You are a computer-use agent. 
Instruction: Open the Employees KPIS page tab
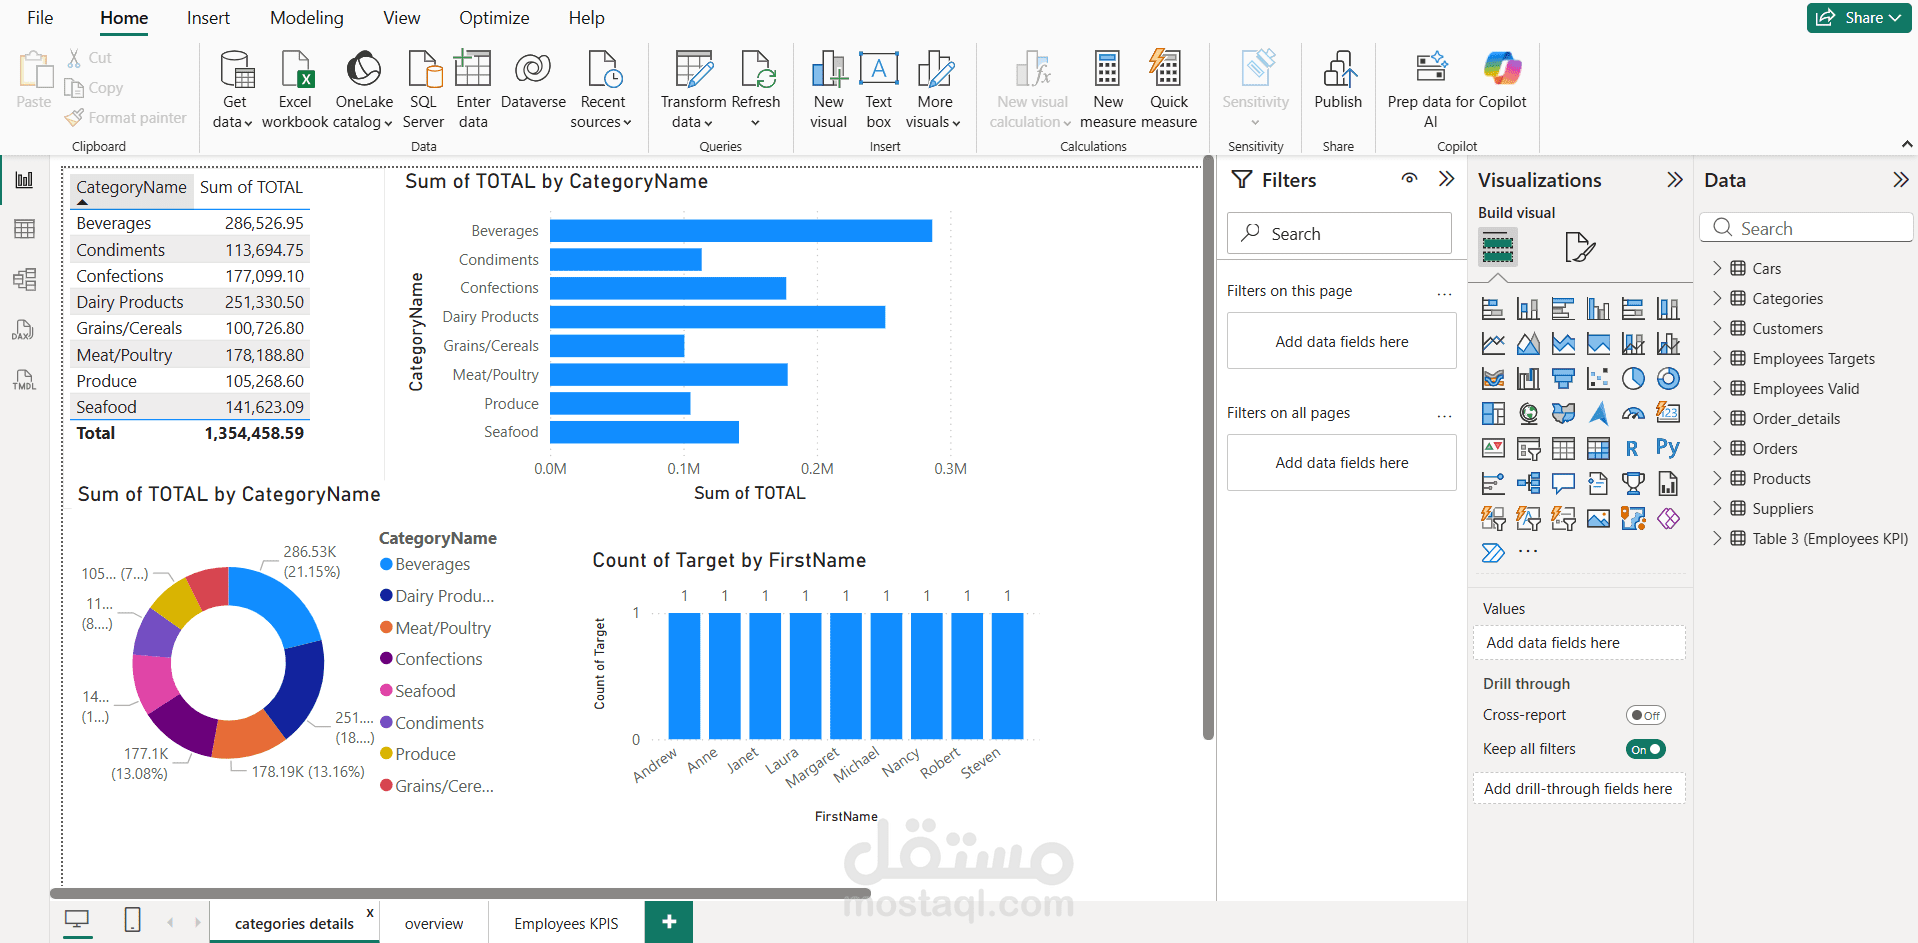pyautogui.click(x=566, y=922)
